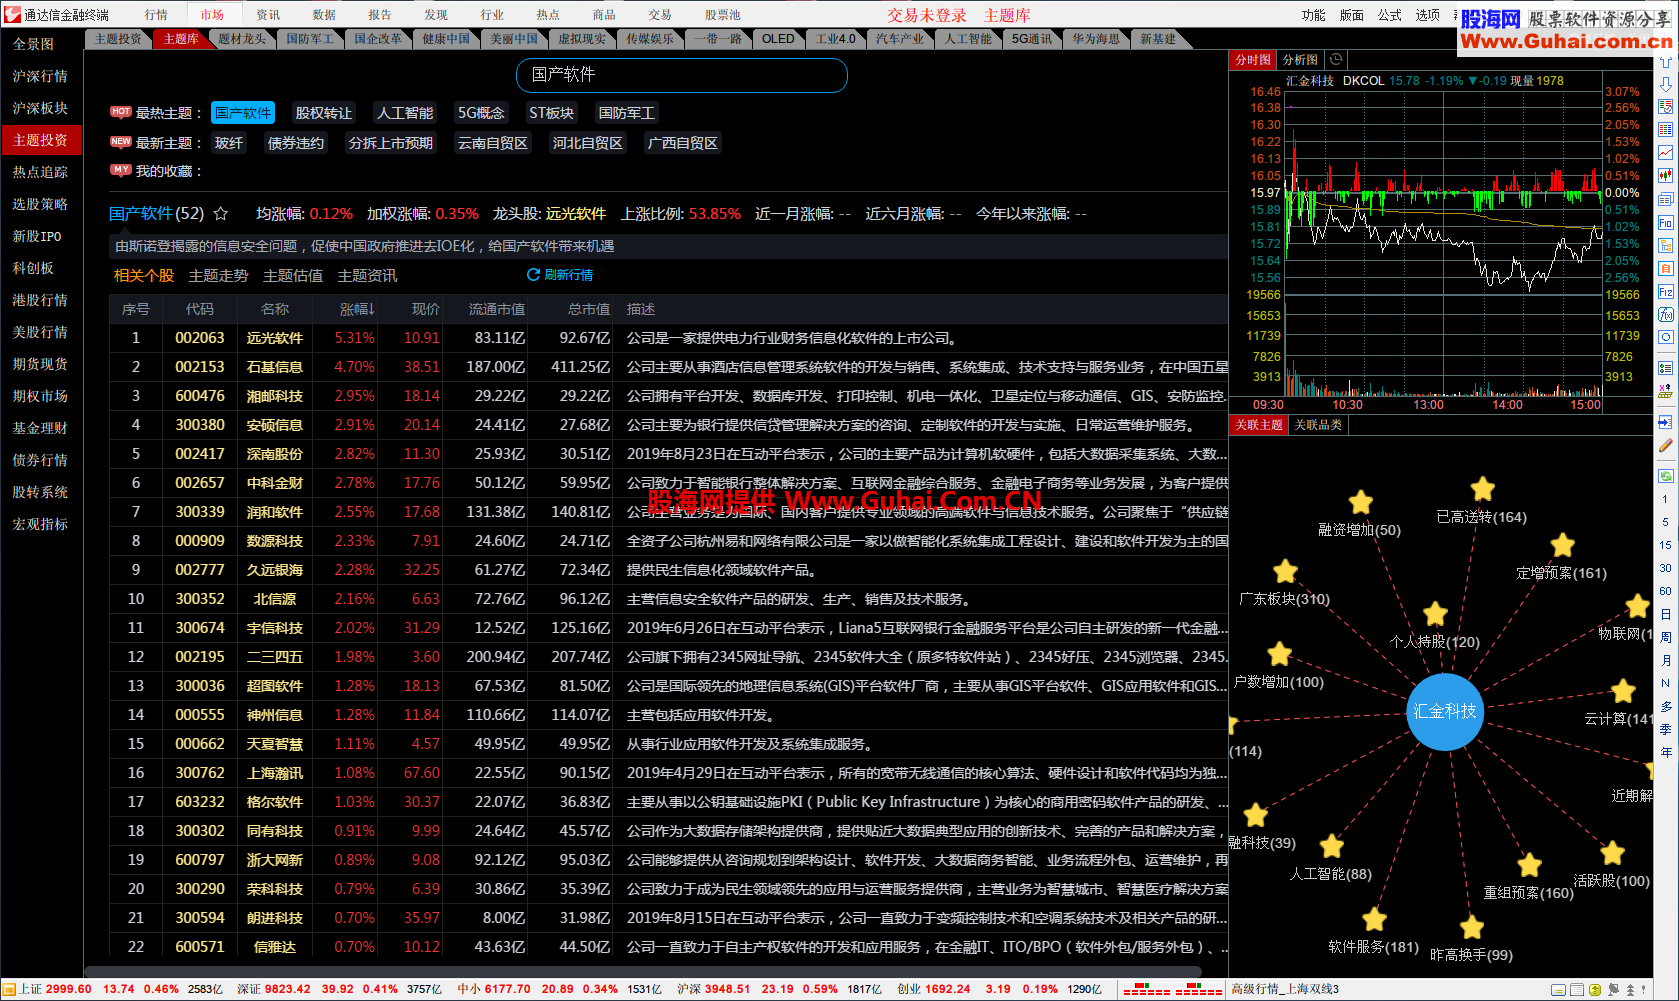
Task: Select the 日 daily period button
Action: pos(1665,614)
